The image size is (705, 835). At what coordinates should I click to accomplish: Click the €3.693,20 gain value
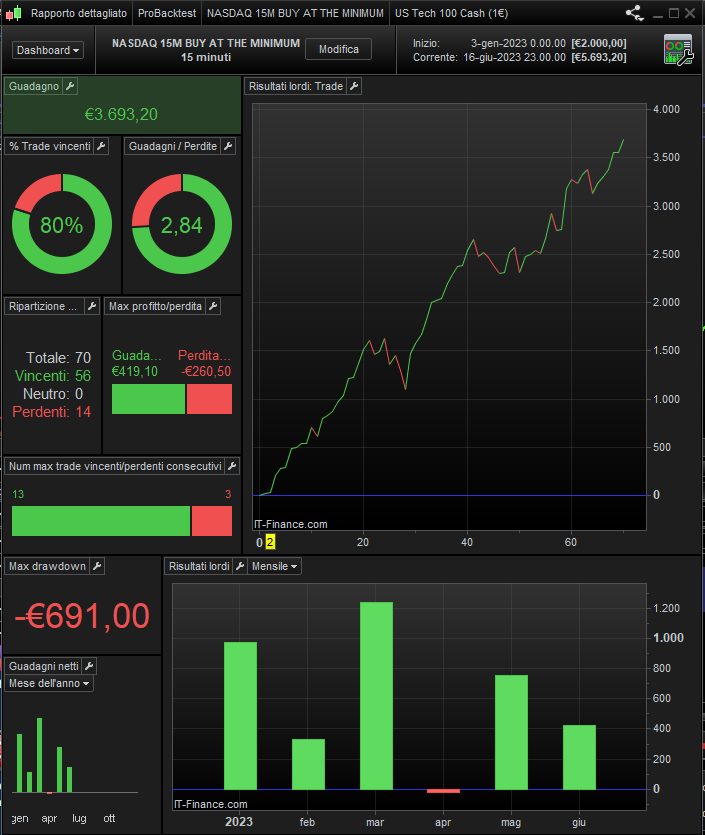[121, 114]
